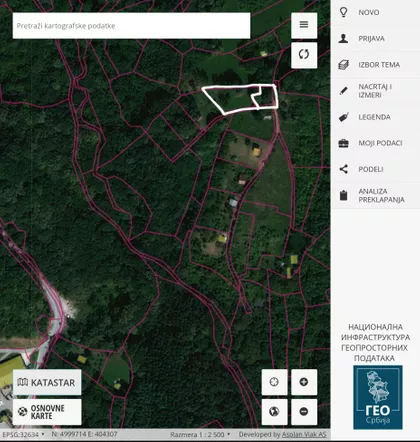Click the briefcase icon for Moji podaci
The image size is (420, 442).
pos(343,143)
